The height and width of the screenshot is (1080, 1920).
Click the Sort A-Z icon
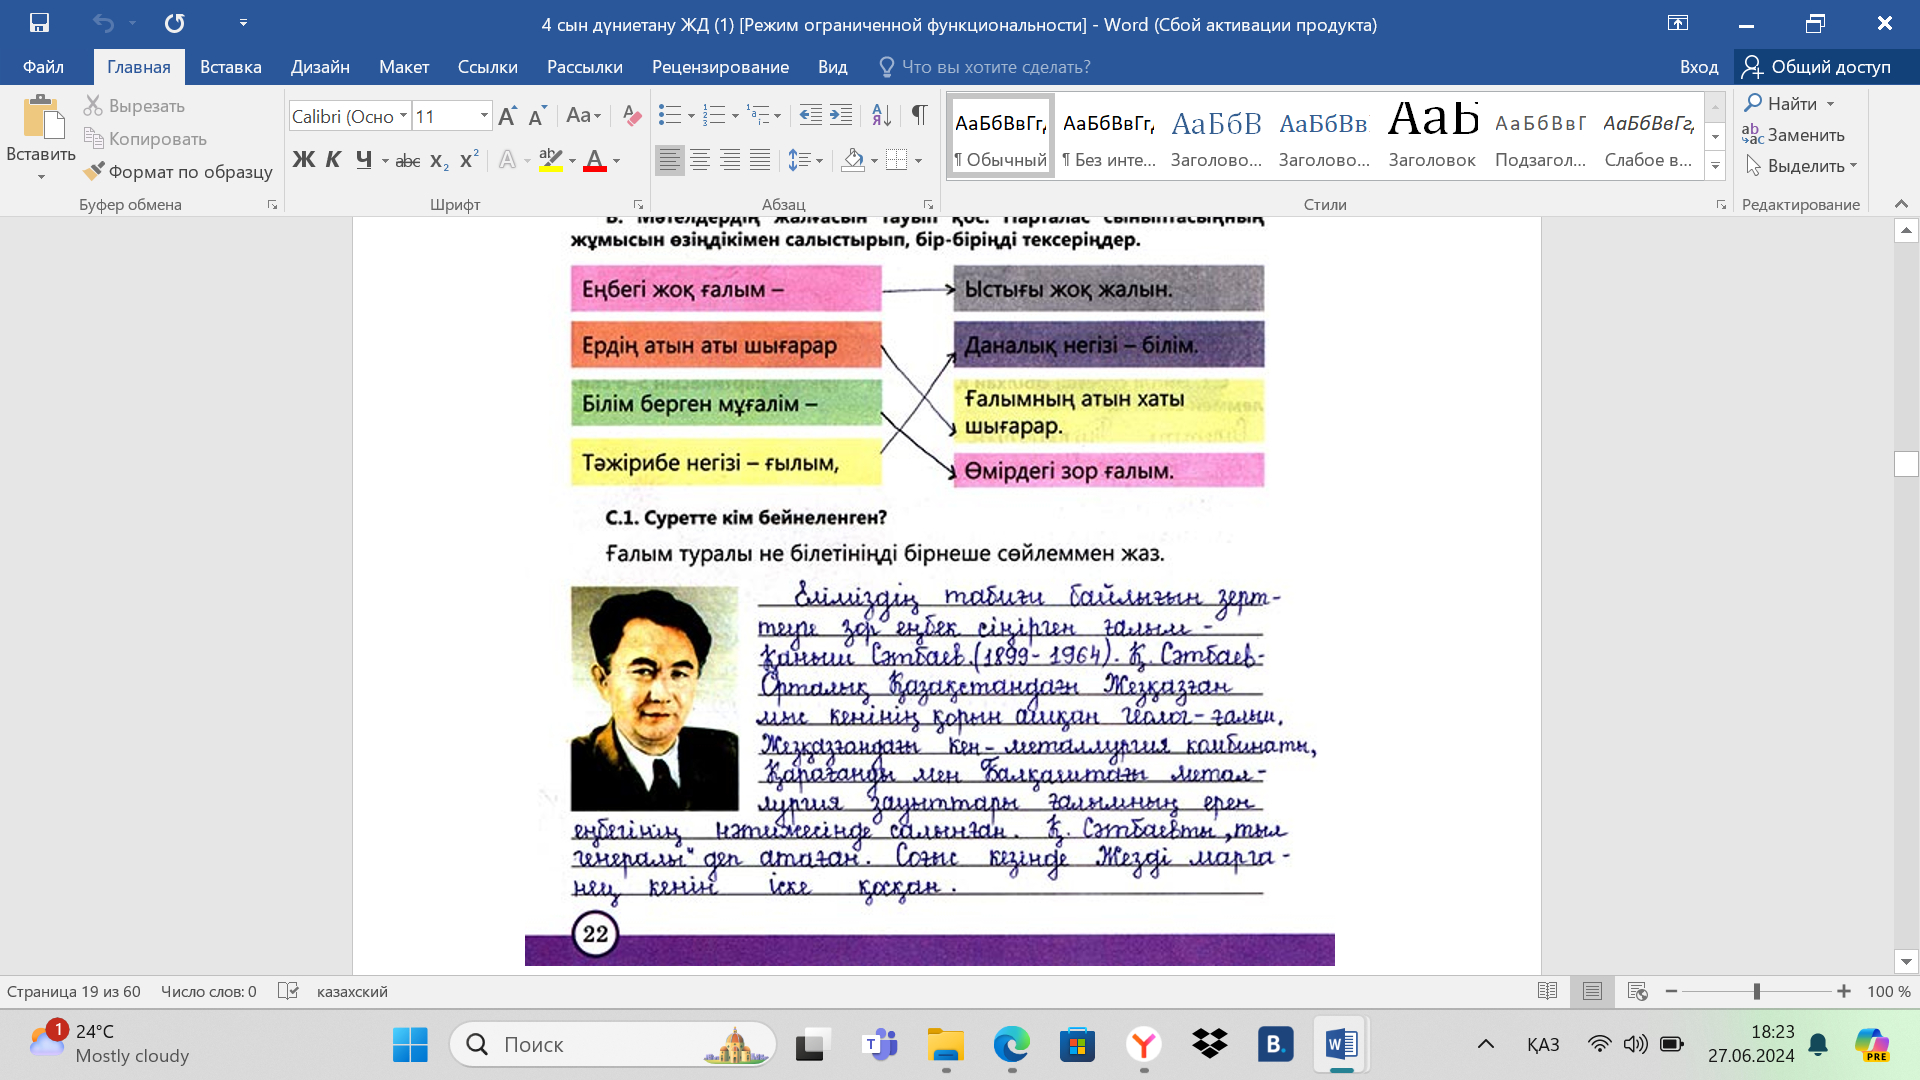coord(881,115)
